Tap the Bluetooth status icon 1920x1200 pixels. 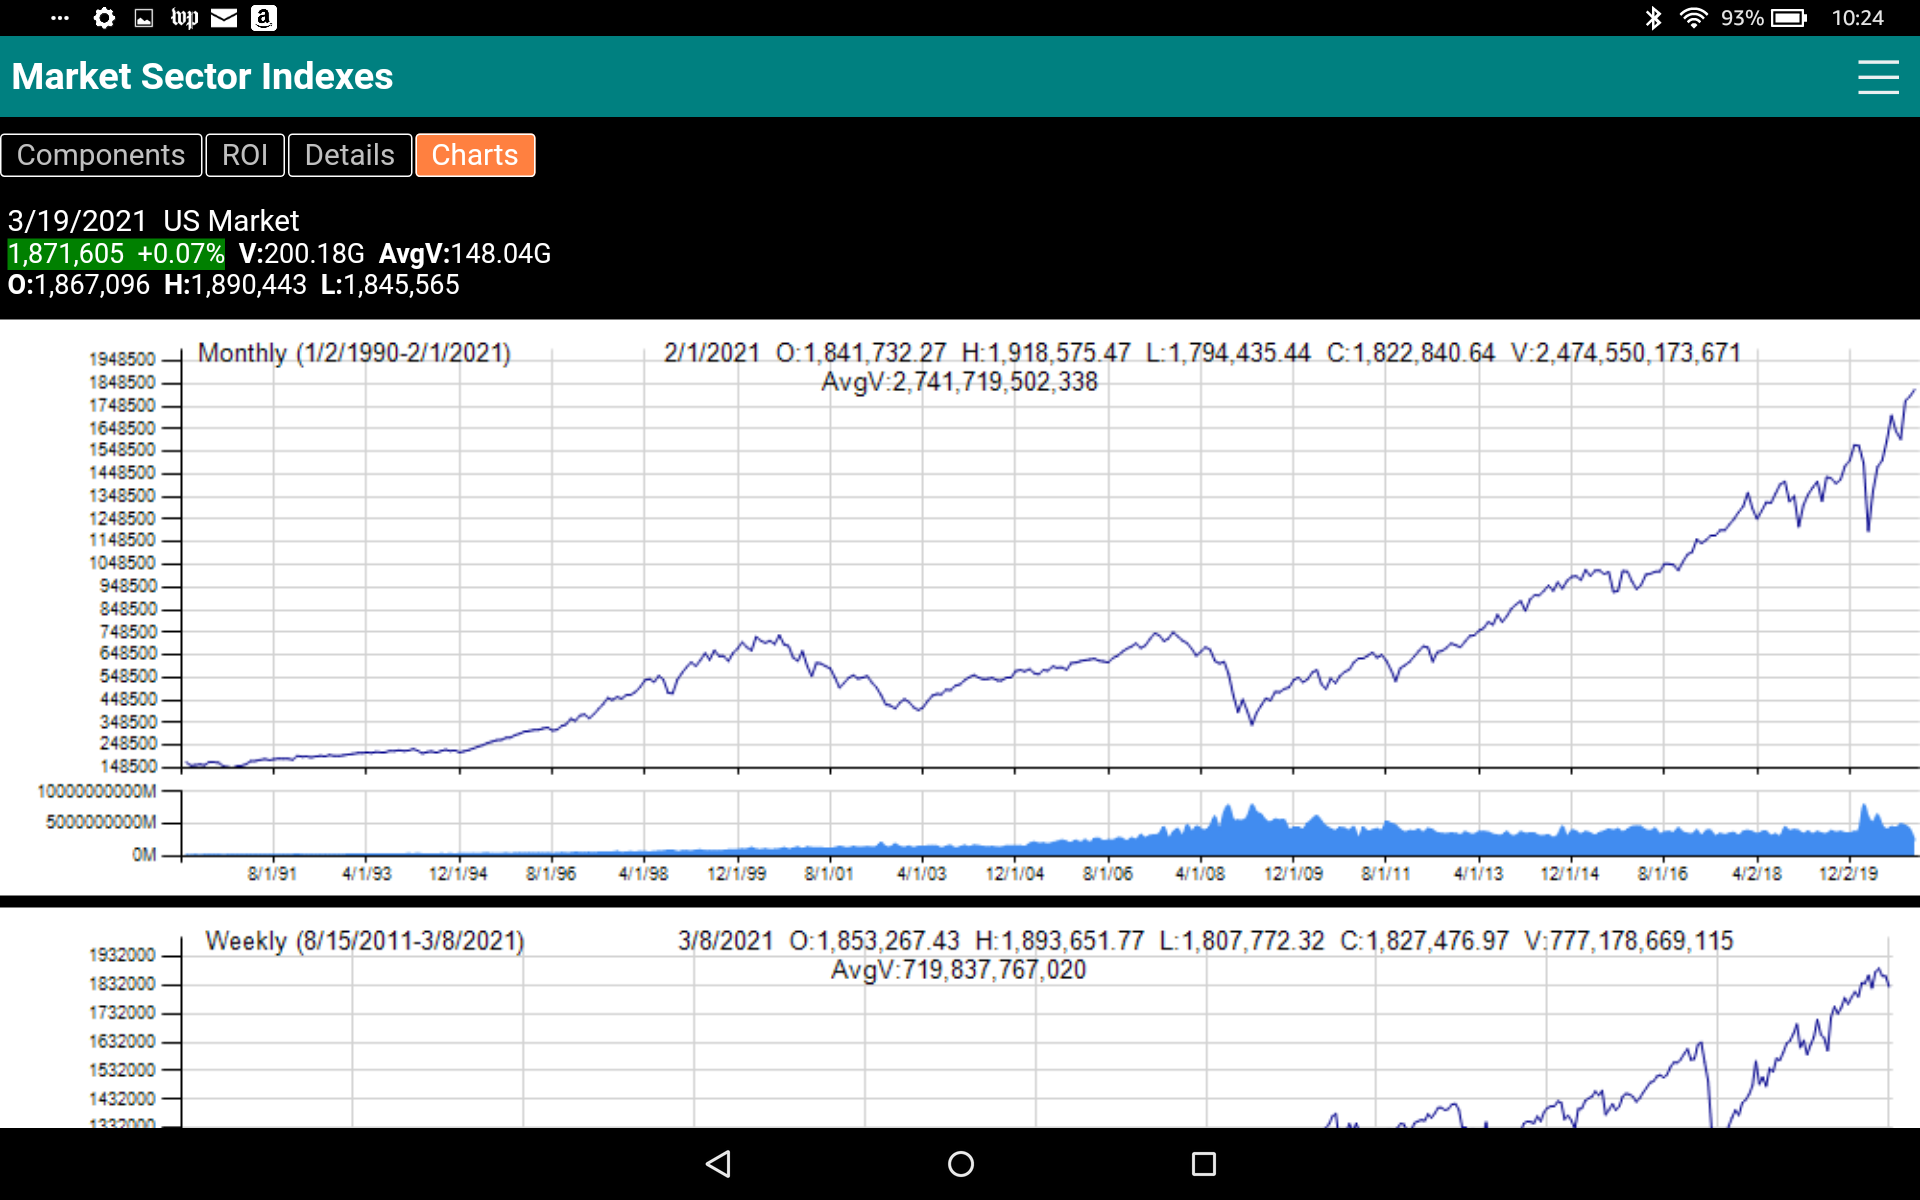tap(1654, 17)
